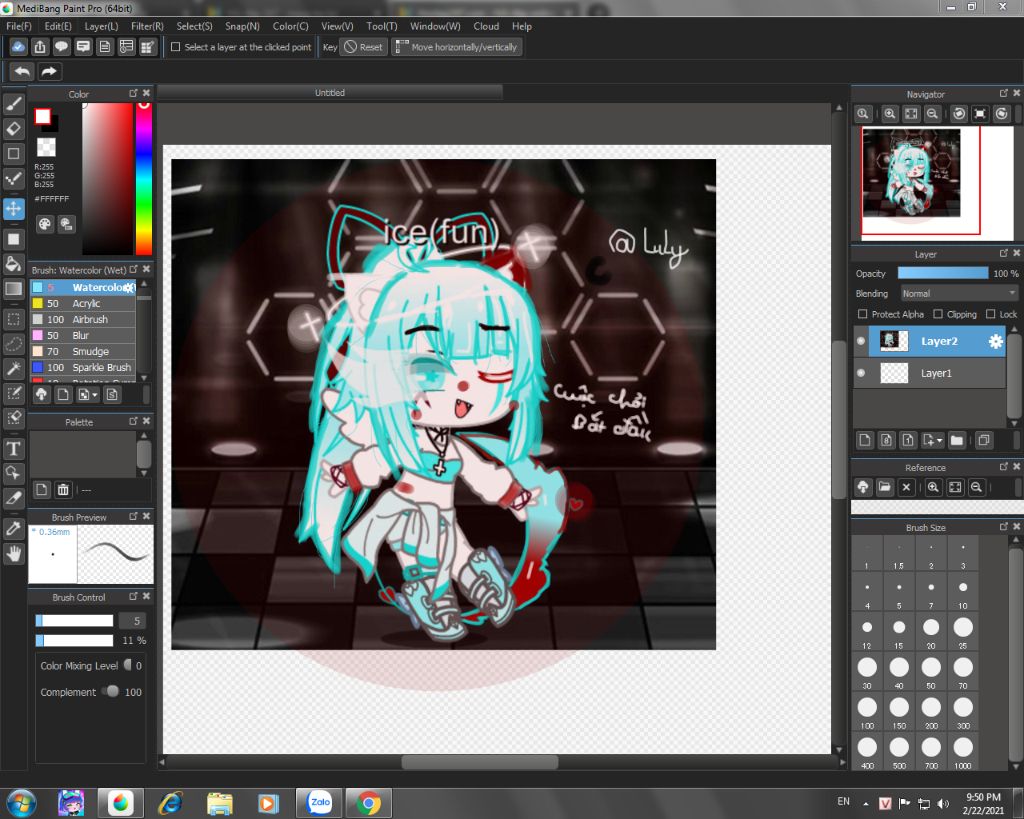Viewport: 1024px width, 819px height.
Task: Delete palette color with trash icon
Action: (x=63, y=489)
